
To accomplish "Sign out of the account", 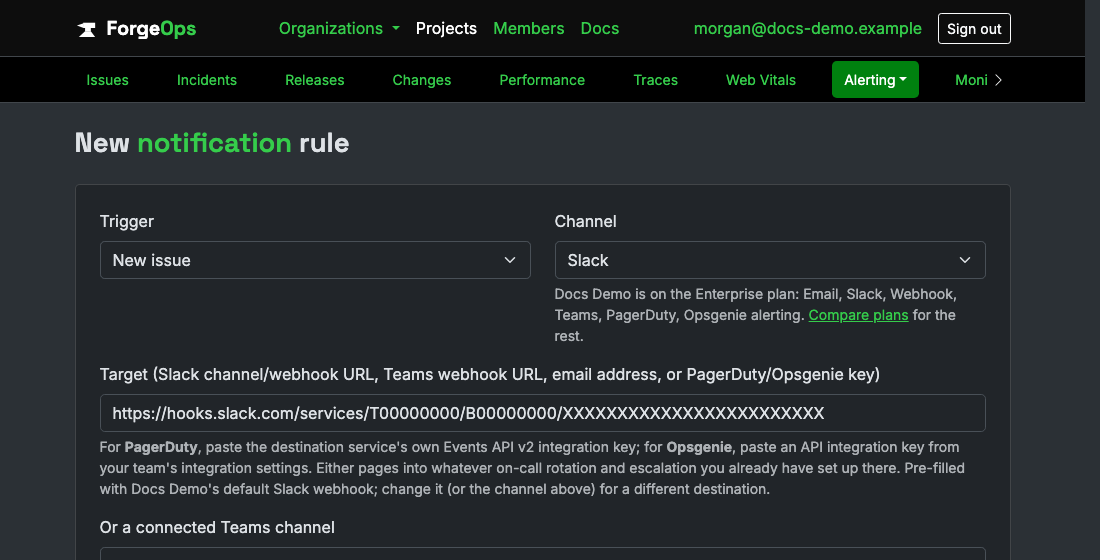I will (974, 29).
